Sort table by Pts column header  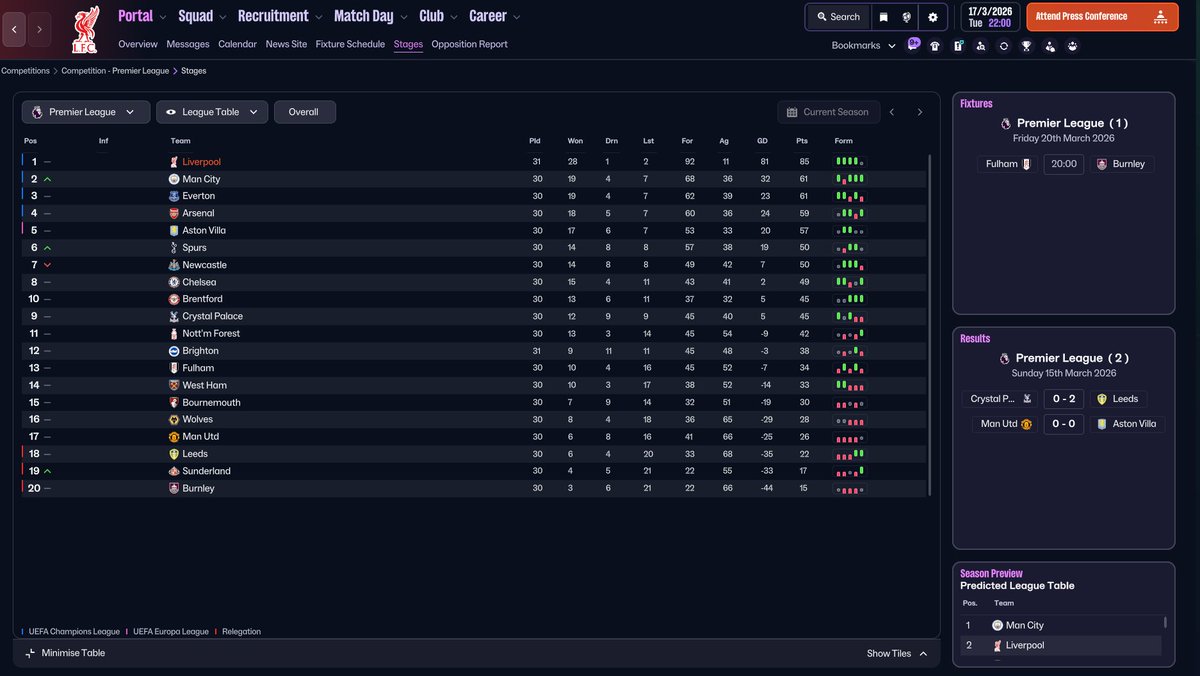click(x=802, y=141)
